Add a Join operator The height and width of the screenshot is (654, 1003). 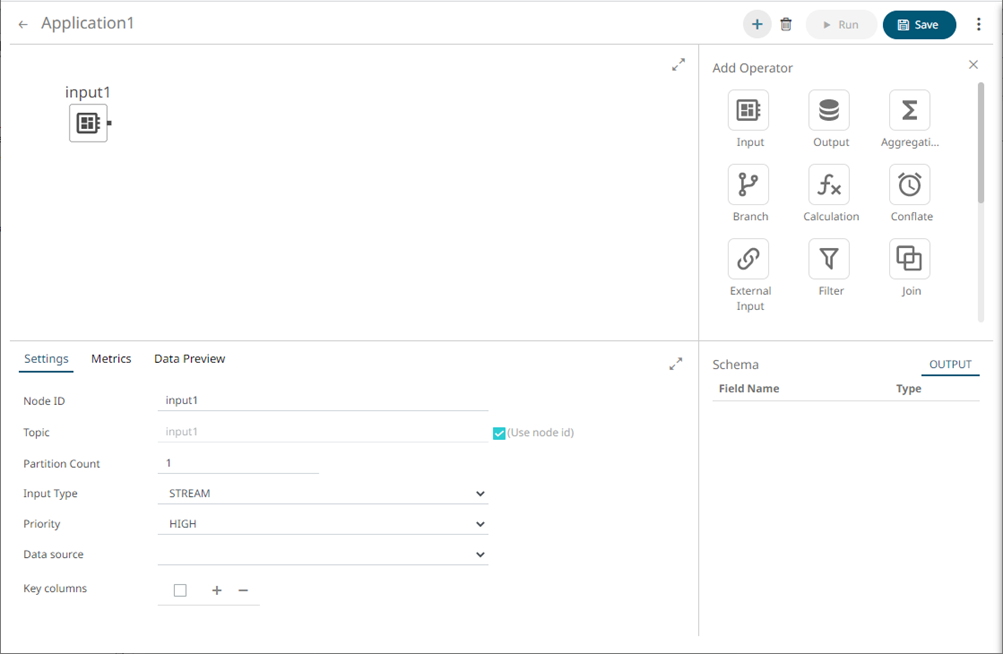pyautogui.click(x=909, y=259)
